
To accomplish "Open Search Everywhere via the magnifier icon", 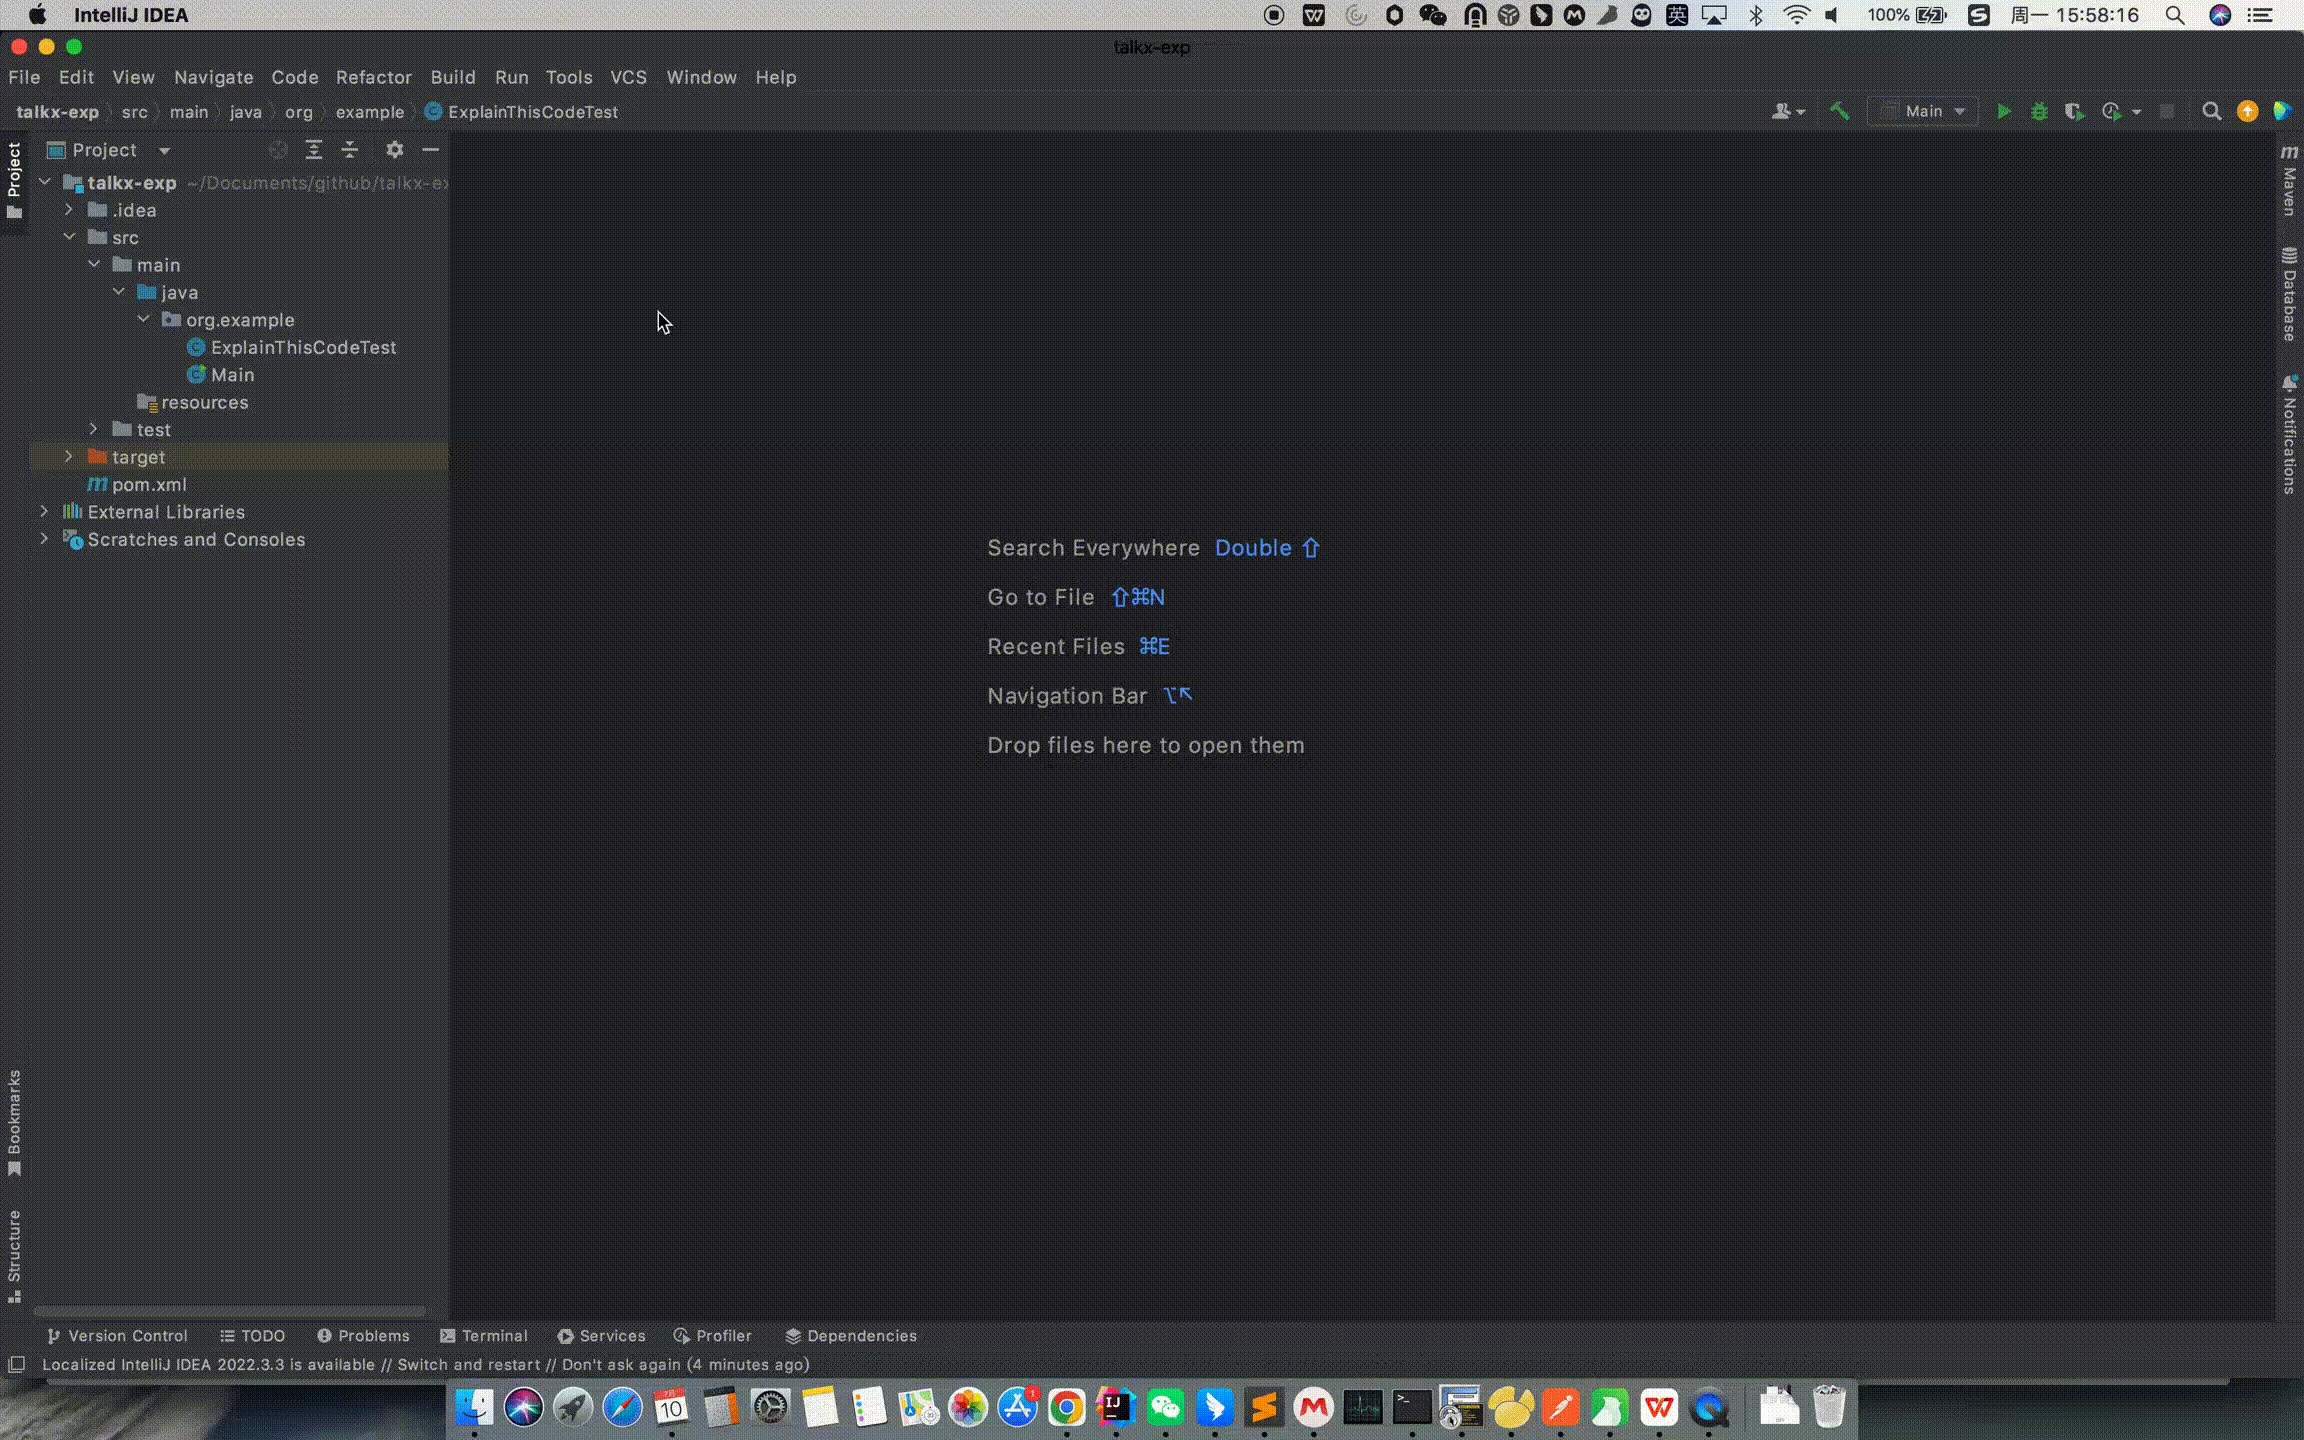I will pyautogui.click(x=2213, y=111).
